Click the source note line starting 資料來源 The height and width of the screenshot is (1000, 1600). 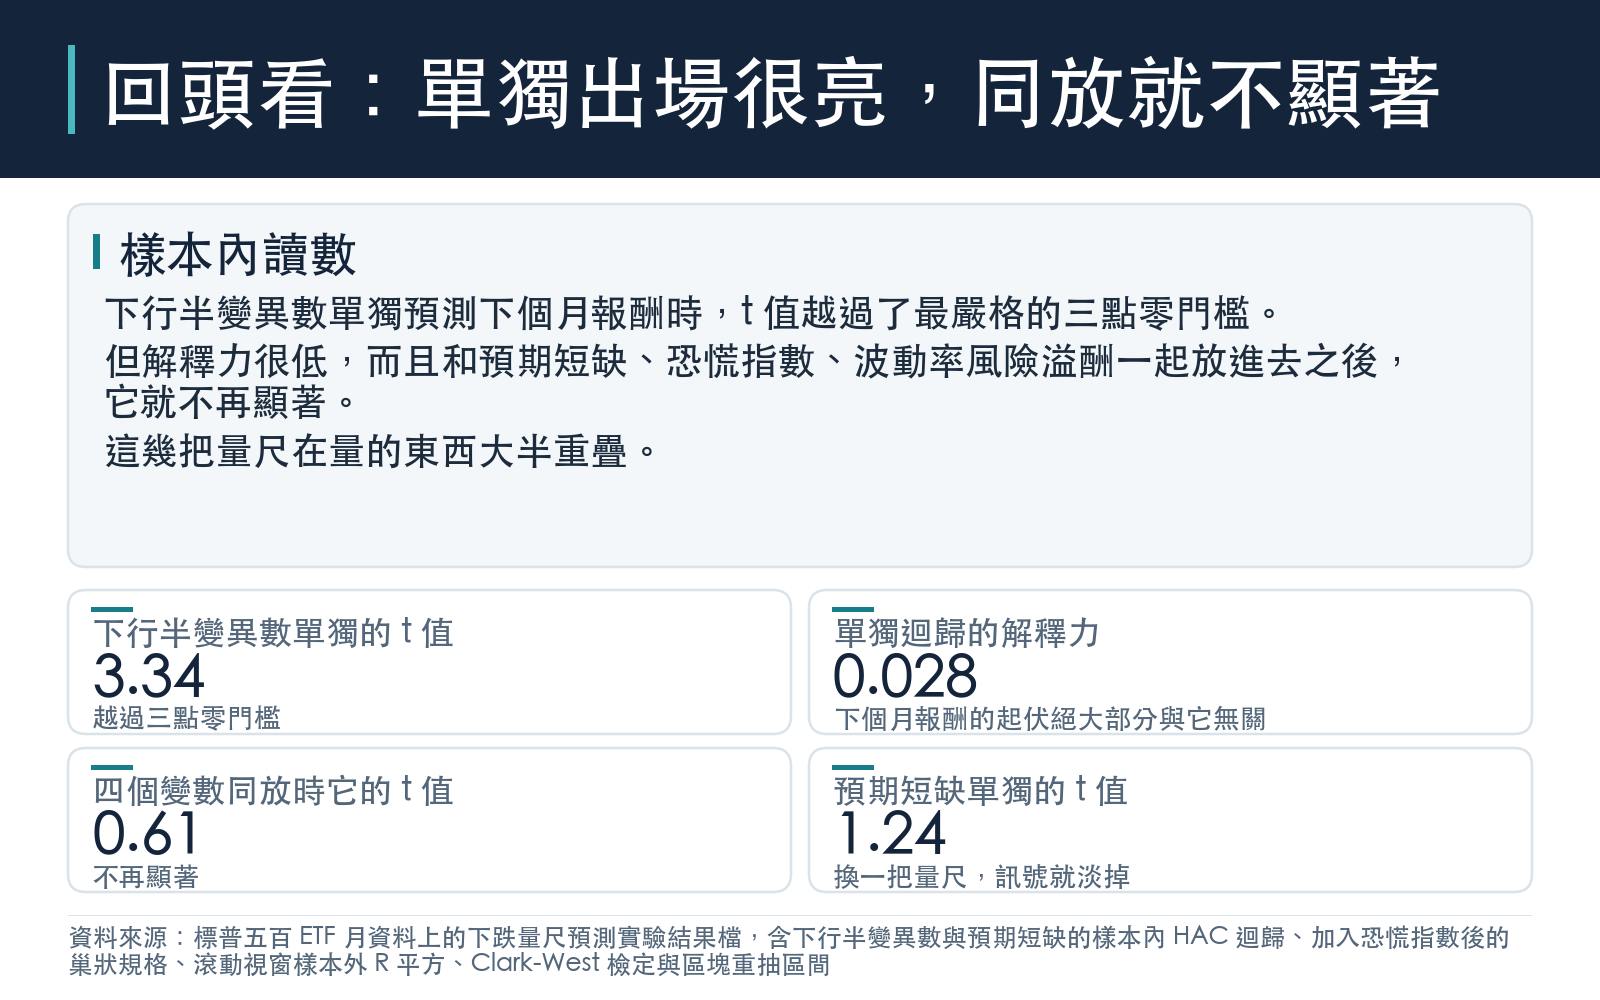(x=789, y=937)
